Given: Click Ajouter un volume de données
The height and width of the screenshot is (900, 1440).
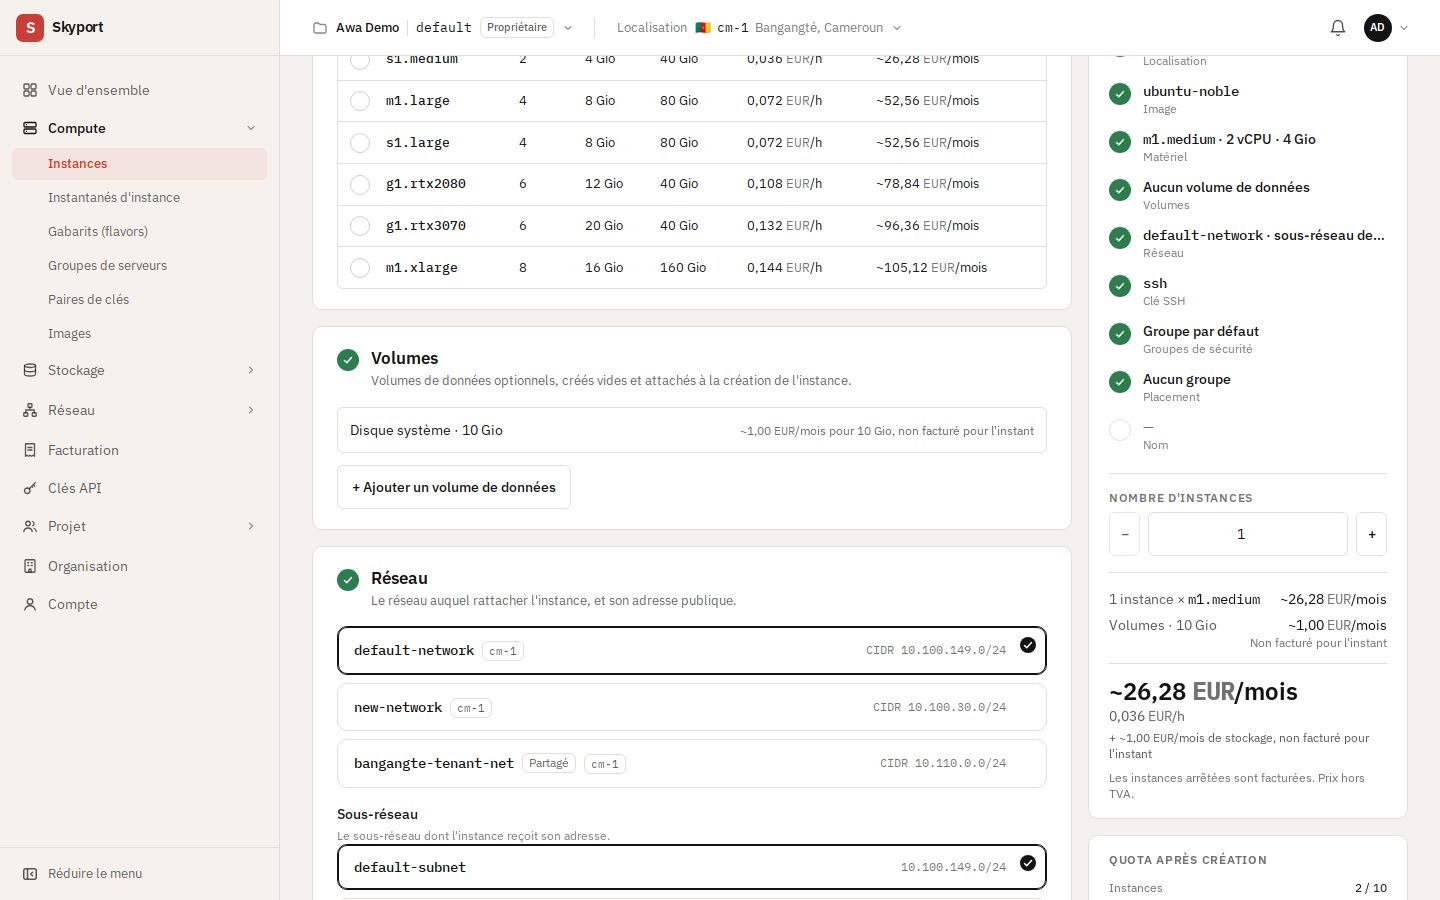Looking at the screenshot, I should point(454,487).
